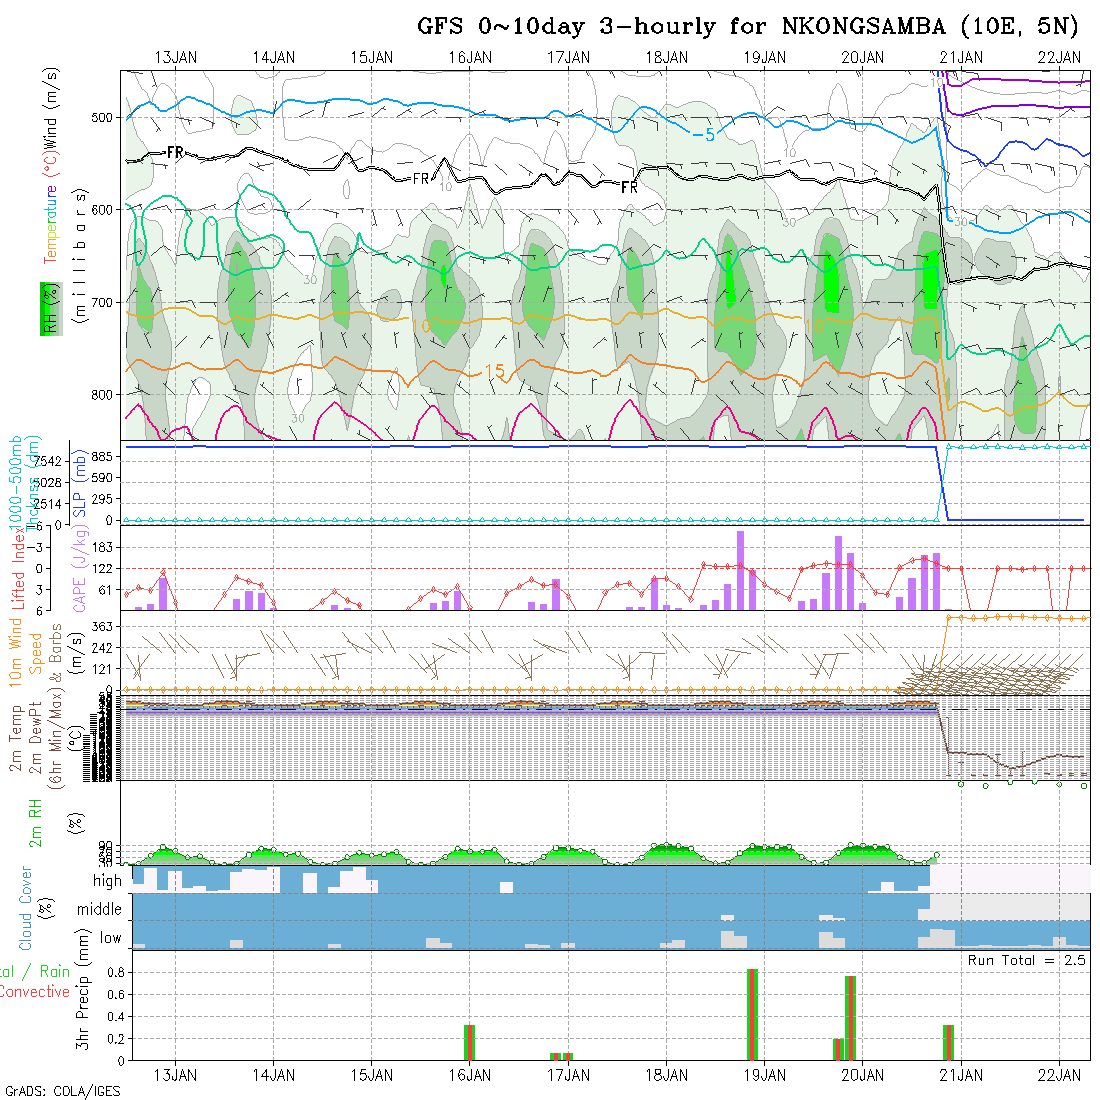Image resolution: width=1100 pixels, height=1100 pixels.
Task: Select the 'middle' cloud cover row label
Action: coord(100,910)
